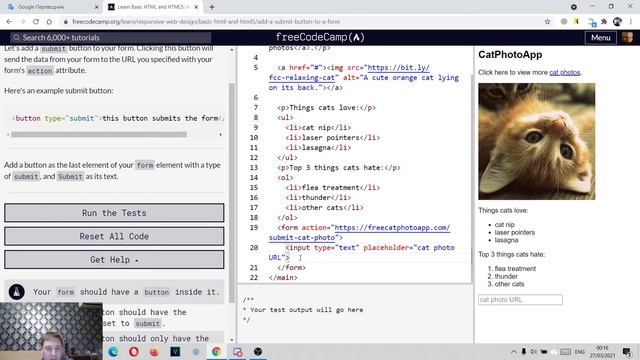
Task: Click Reset All Code button
Action: pos(114,236)
